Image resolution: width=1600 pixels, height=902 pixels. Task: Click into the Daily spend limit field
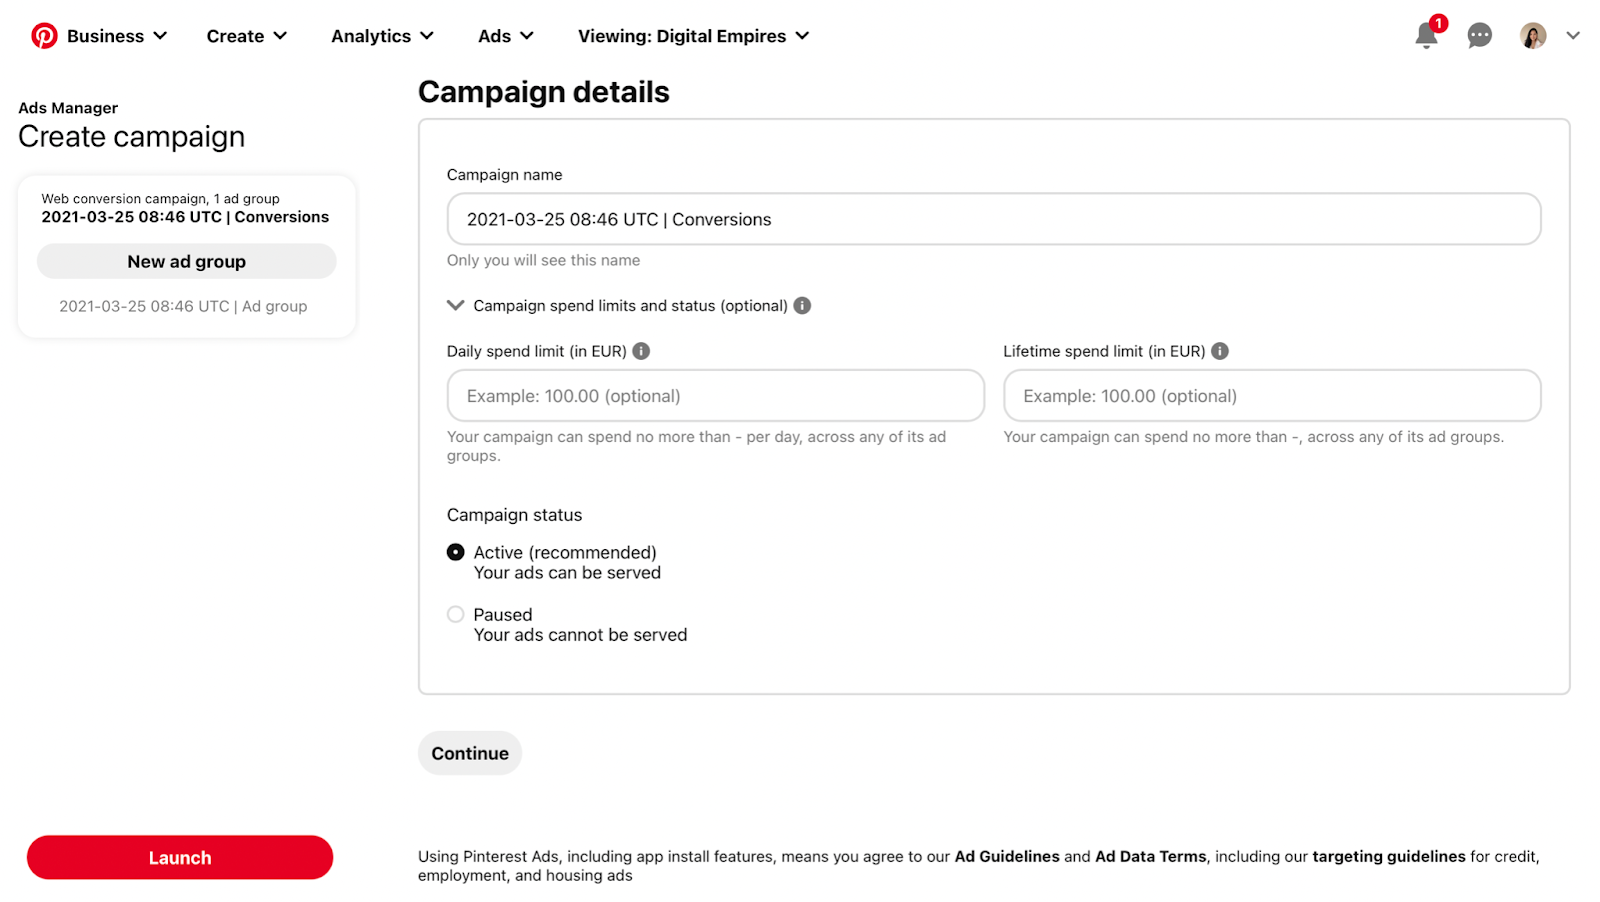point(715,396)
